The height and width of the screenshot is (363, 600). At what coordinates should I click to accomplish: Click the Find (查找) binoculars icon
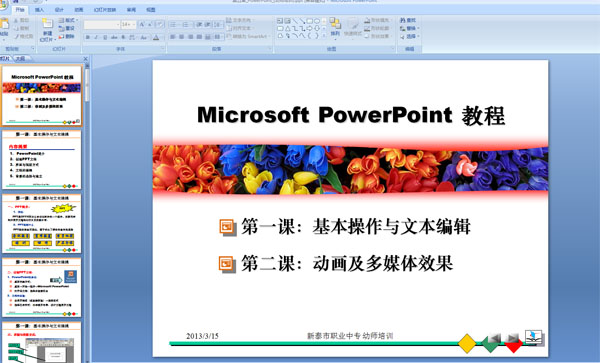pyautogui.click(x=403, y=20)
